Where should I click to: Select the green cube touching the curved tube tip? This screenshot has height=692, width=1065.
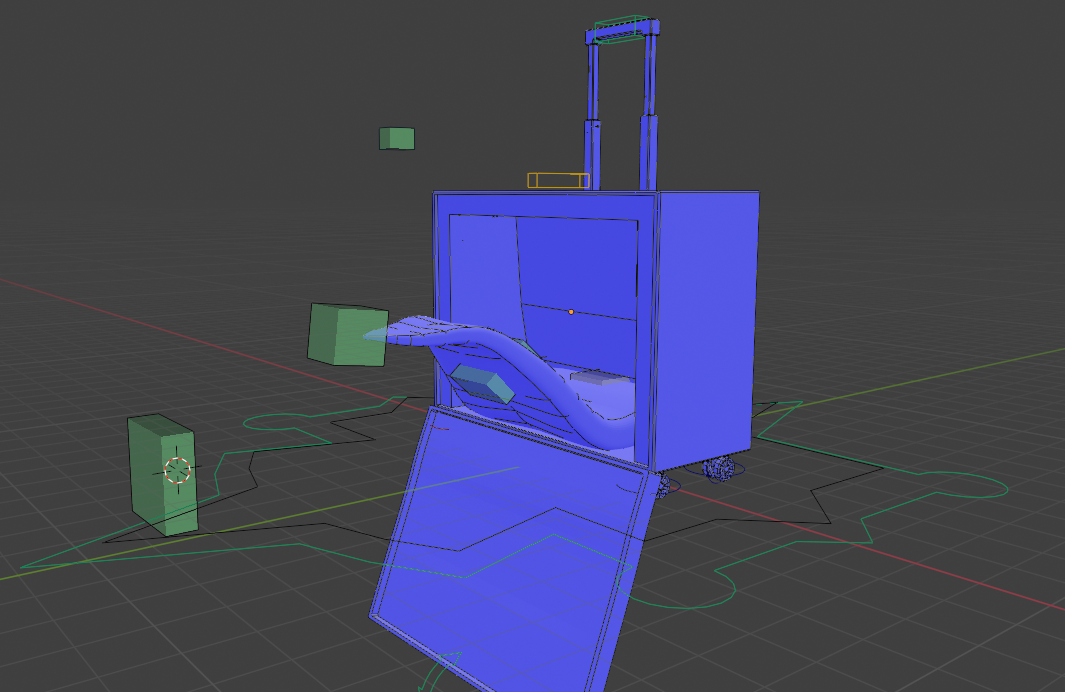[347, 334]
